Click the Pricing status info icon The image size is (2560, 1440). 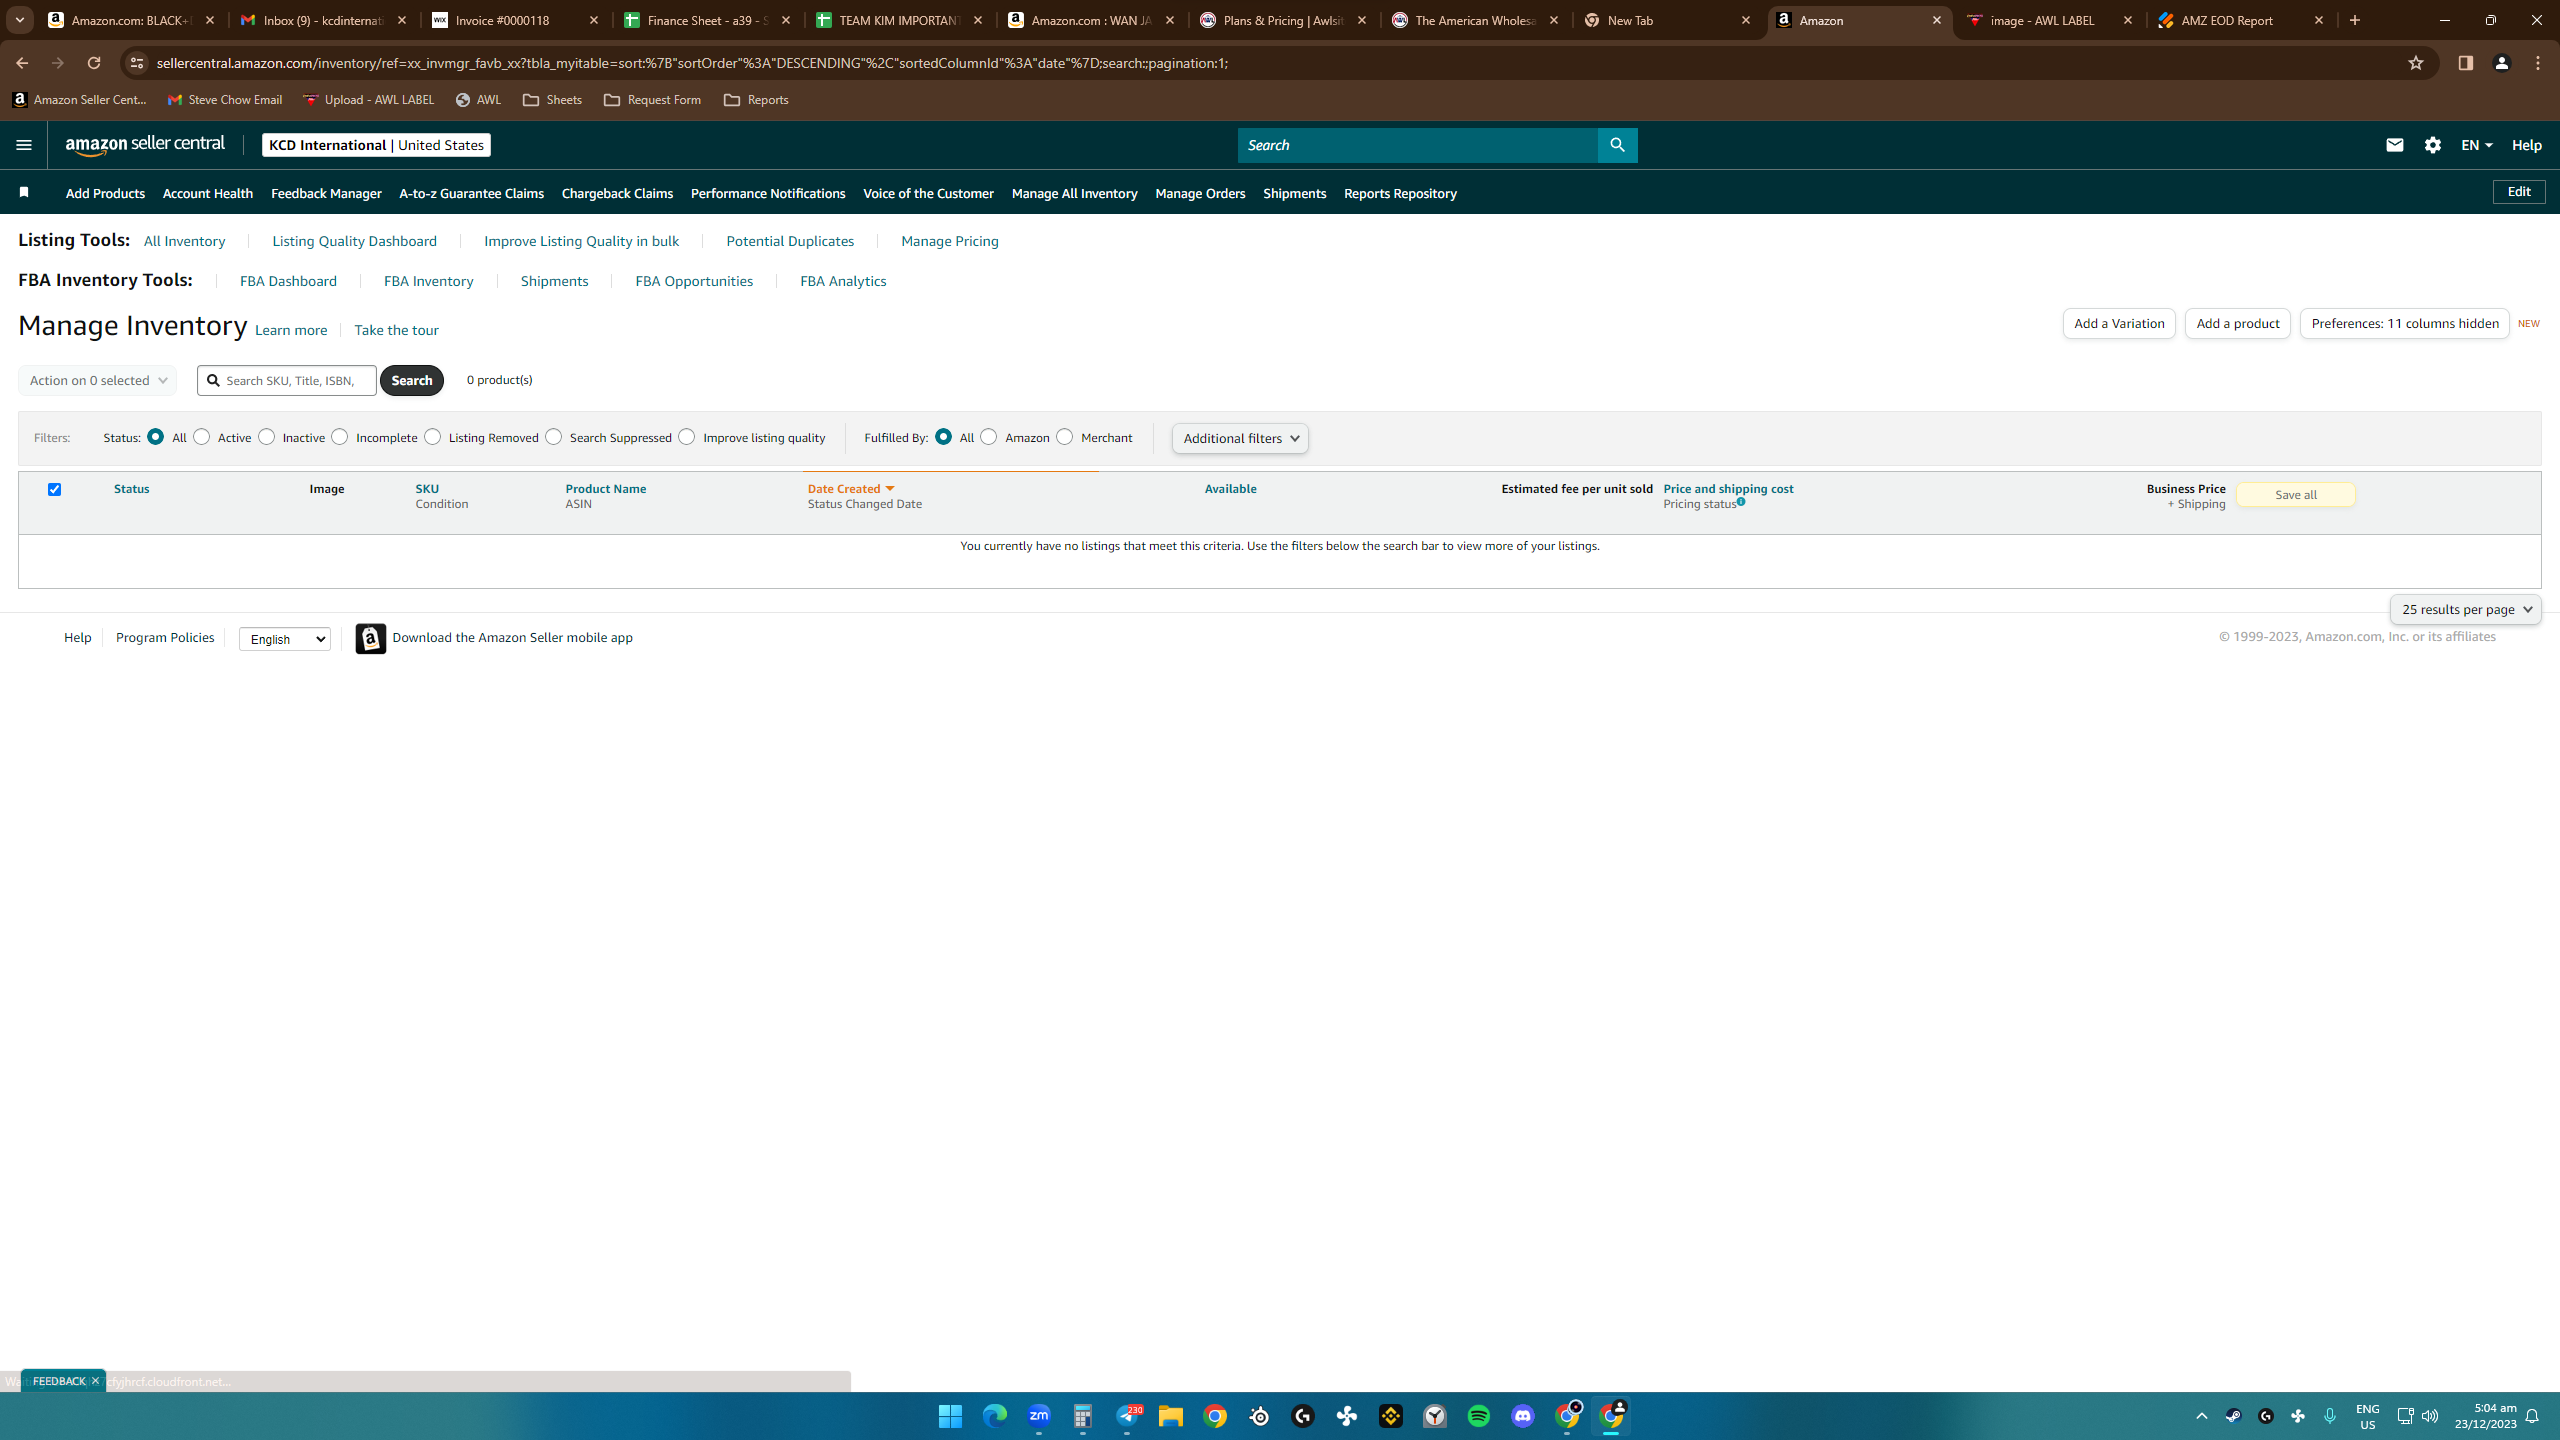tap(1741, 502)
